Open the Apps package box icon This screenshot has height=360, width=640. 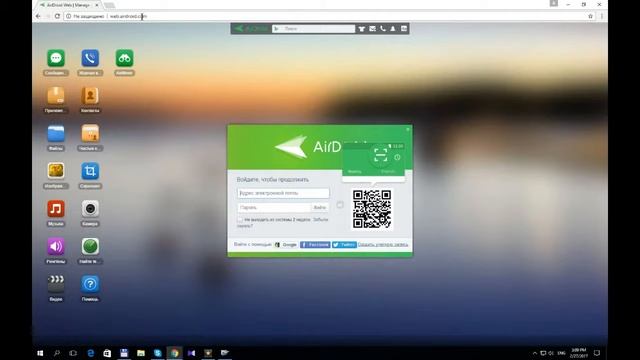(56, 96)
